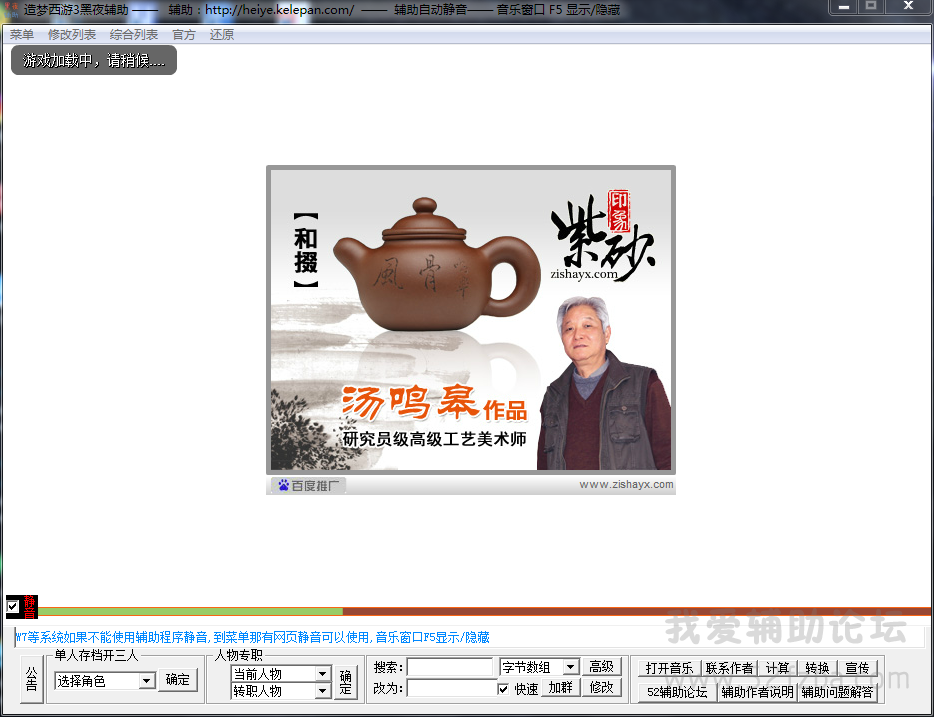The image size is (934, 717).
Task: Click the 还原 menu item
Action: (222, 35)
